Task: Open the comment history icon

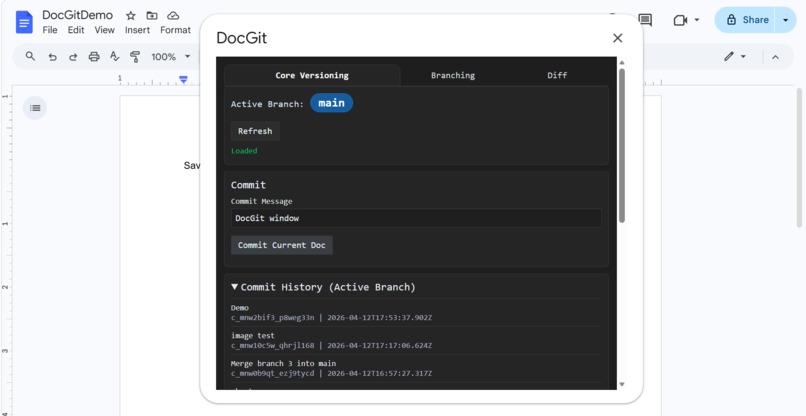Action: pyautogui.click(x=645, y=20)
